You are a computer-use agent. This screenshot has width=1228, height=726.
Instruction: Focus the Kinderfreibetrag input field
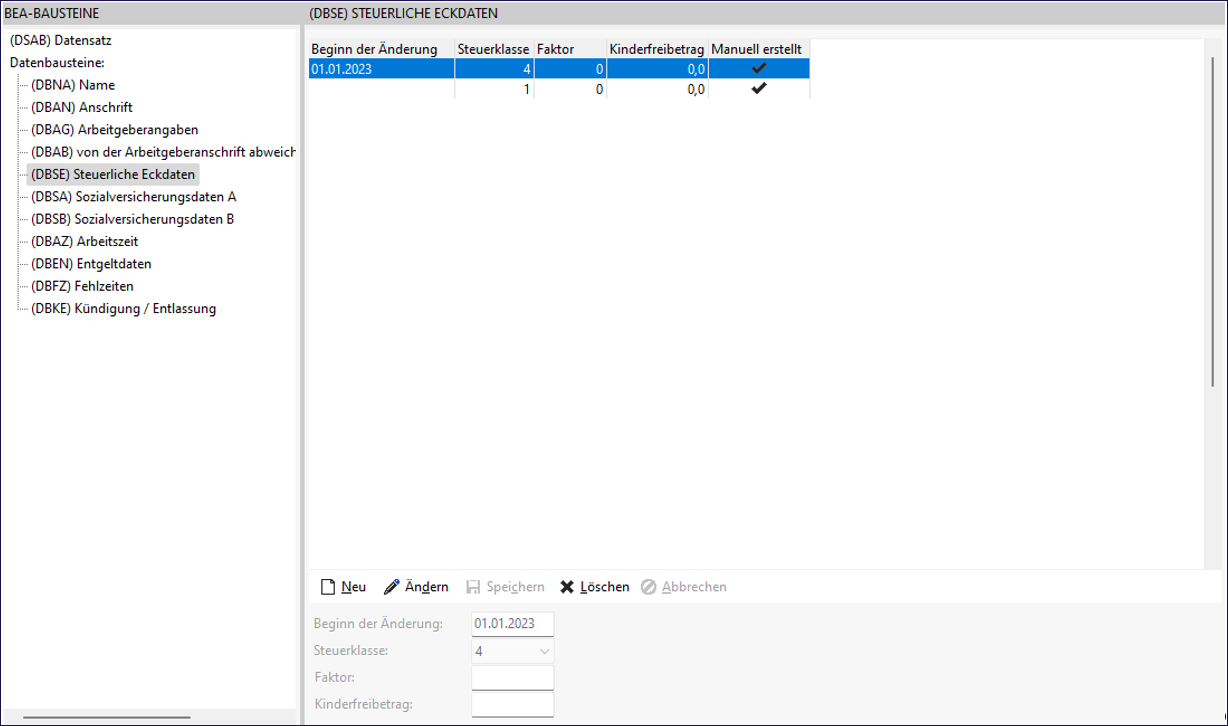coord(512,704)
